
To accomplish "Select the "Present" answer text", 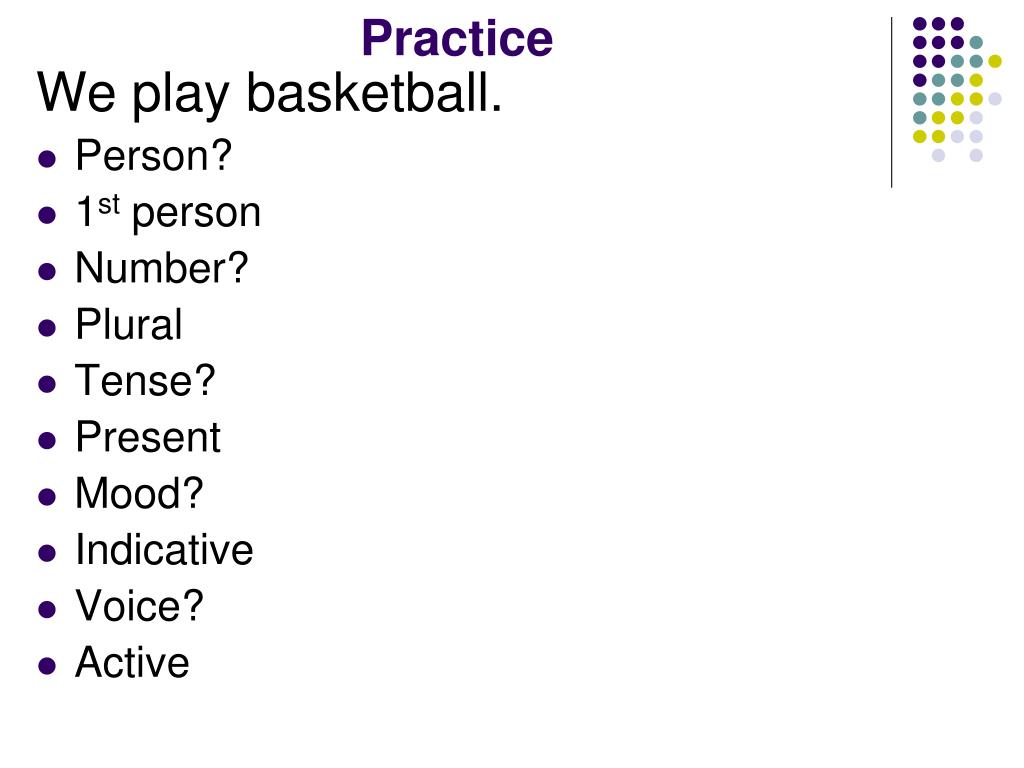I will tap(148, 437).
